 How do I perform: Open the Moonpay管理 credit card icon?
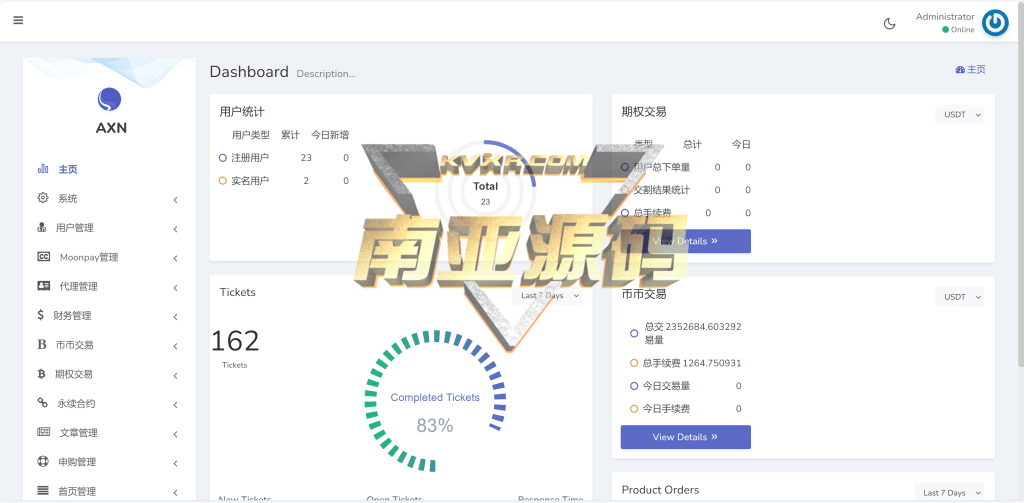click(44, 257)
